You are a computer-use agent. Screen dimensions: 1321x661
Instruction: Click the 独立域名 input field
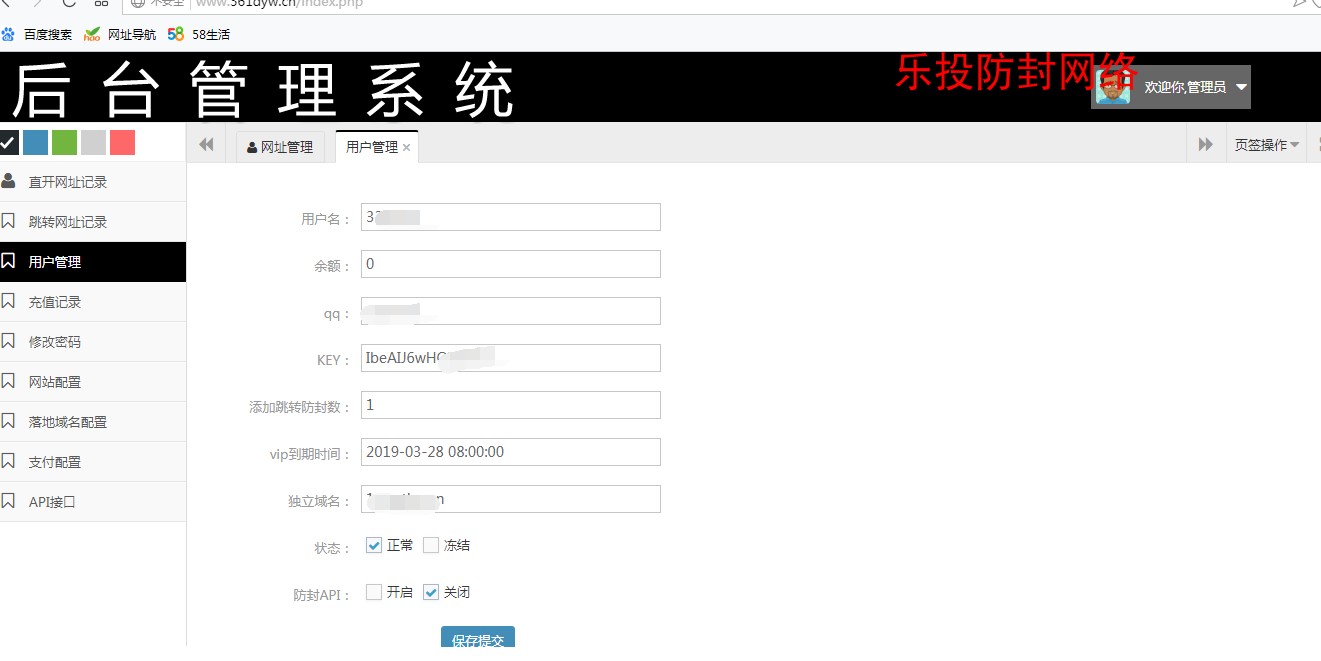tap(511, 499)
